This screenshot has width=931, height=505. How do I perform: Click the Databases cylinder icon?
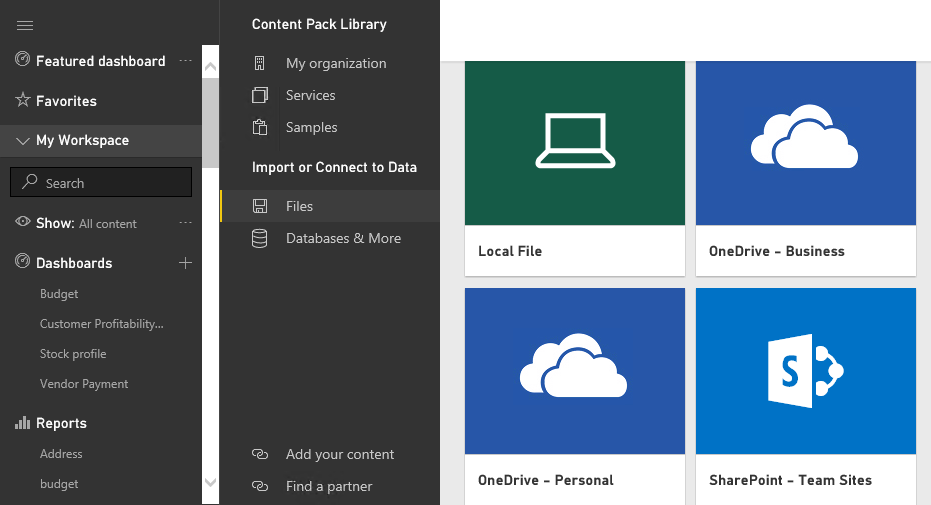click(259, 238)
